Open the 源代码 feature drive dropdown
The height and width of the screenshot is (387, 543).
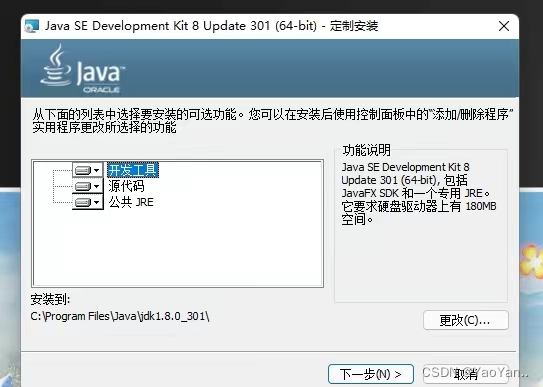pyautogui.click(x=88, y=186)
